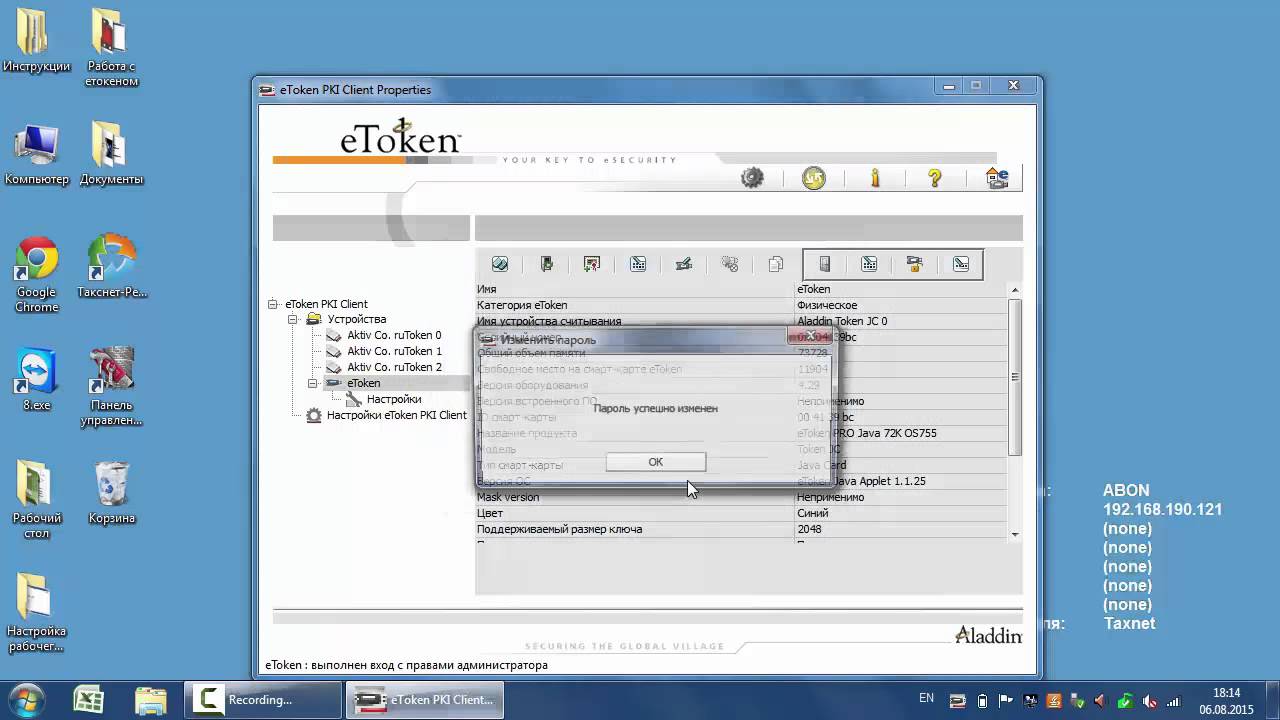This screenshot has height=720, width=1280.
Task: Collapse the Устройства tree node
Action: 293,320
